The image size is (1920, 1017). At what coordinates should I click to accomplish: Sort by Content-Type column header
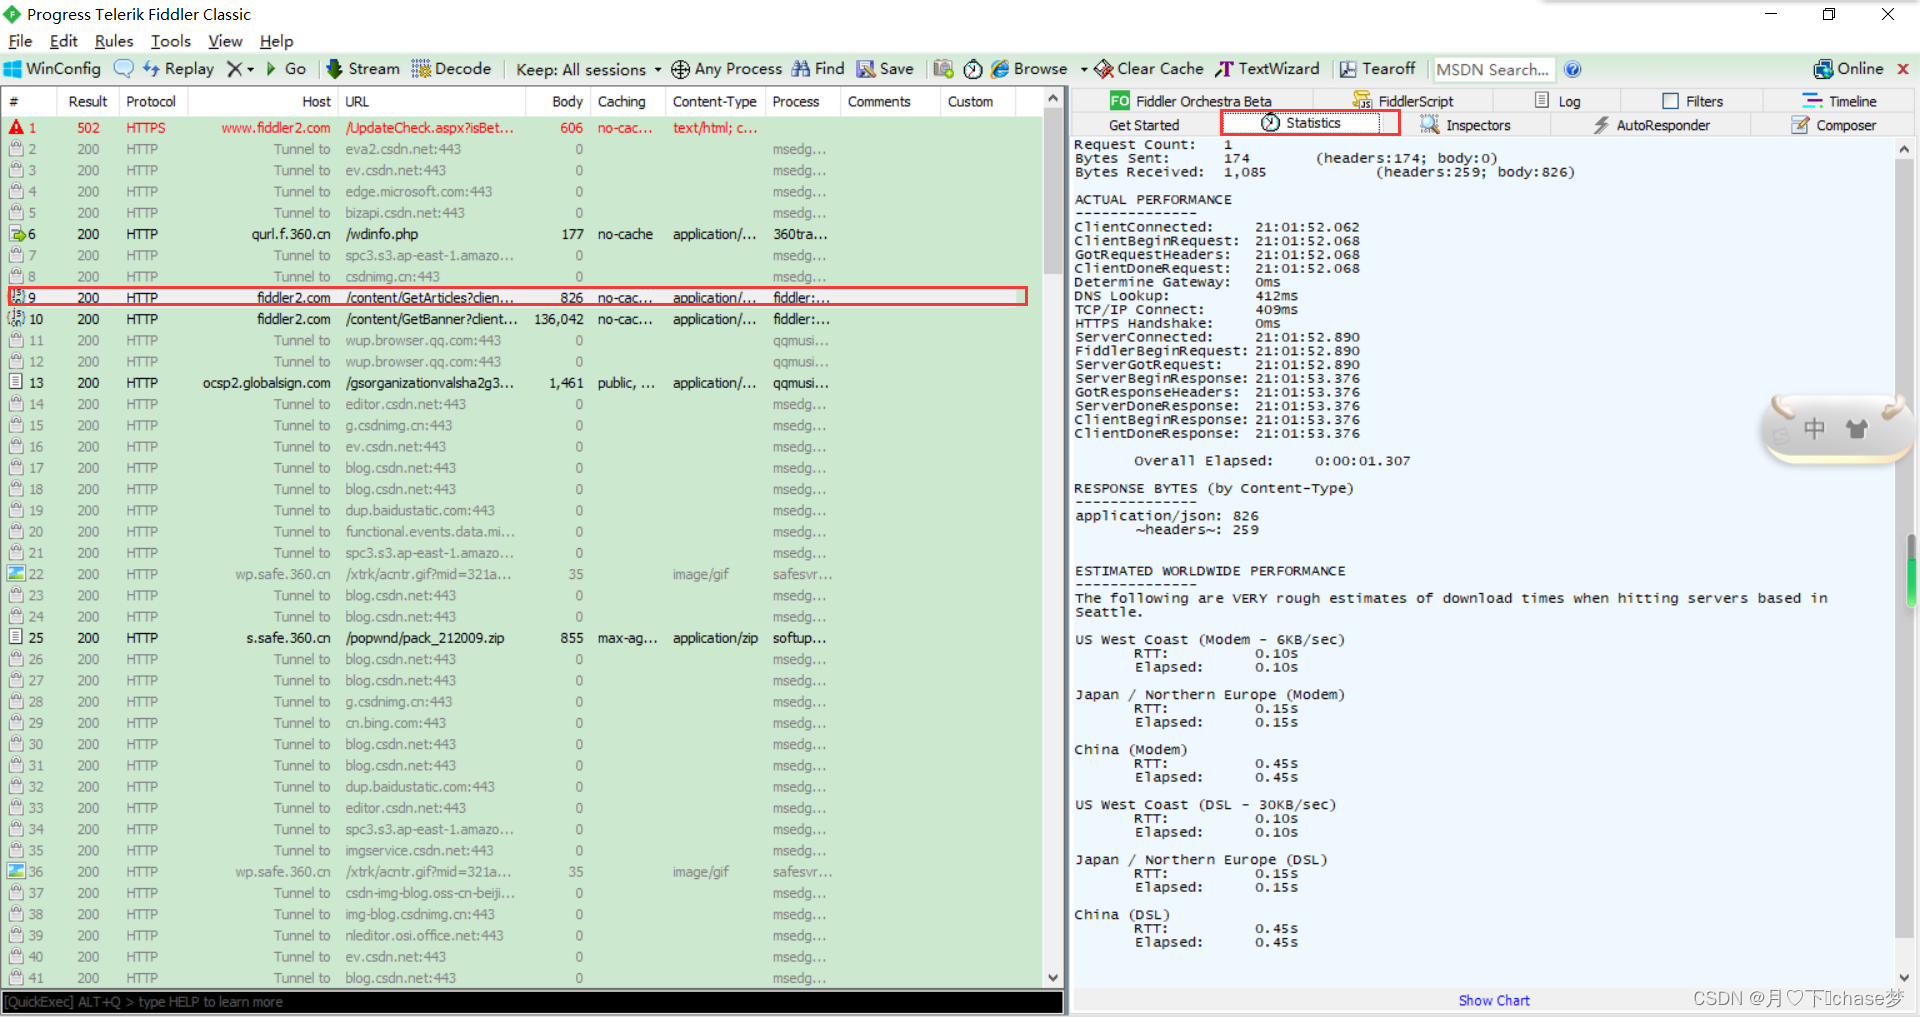715,101
